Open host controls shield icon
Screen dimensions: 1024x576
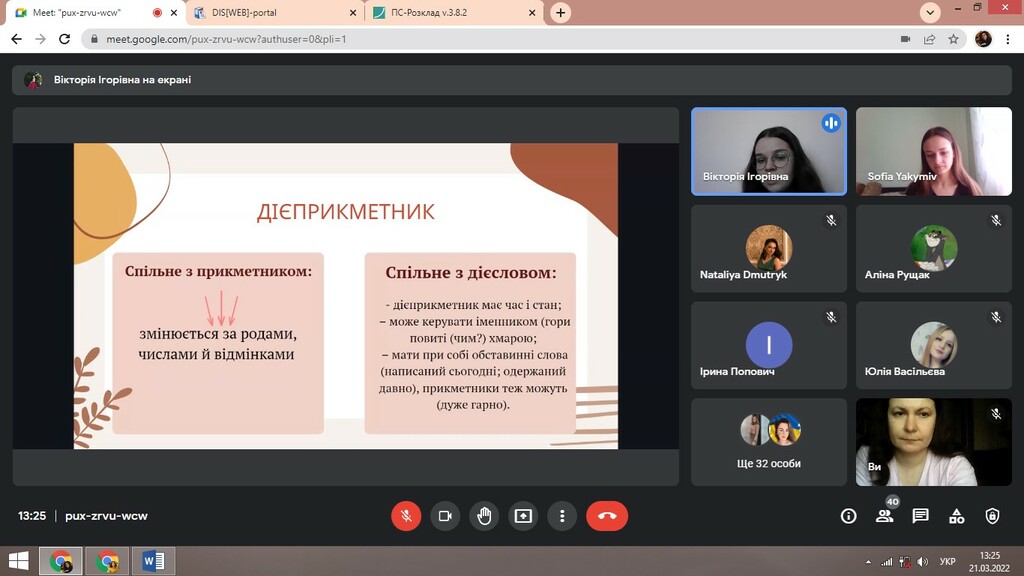pyautogui.click(x=992, y=516)
